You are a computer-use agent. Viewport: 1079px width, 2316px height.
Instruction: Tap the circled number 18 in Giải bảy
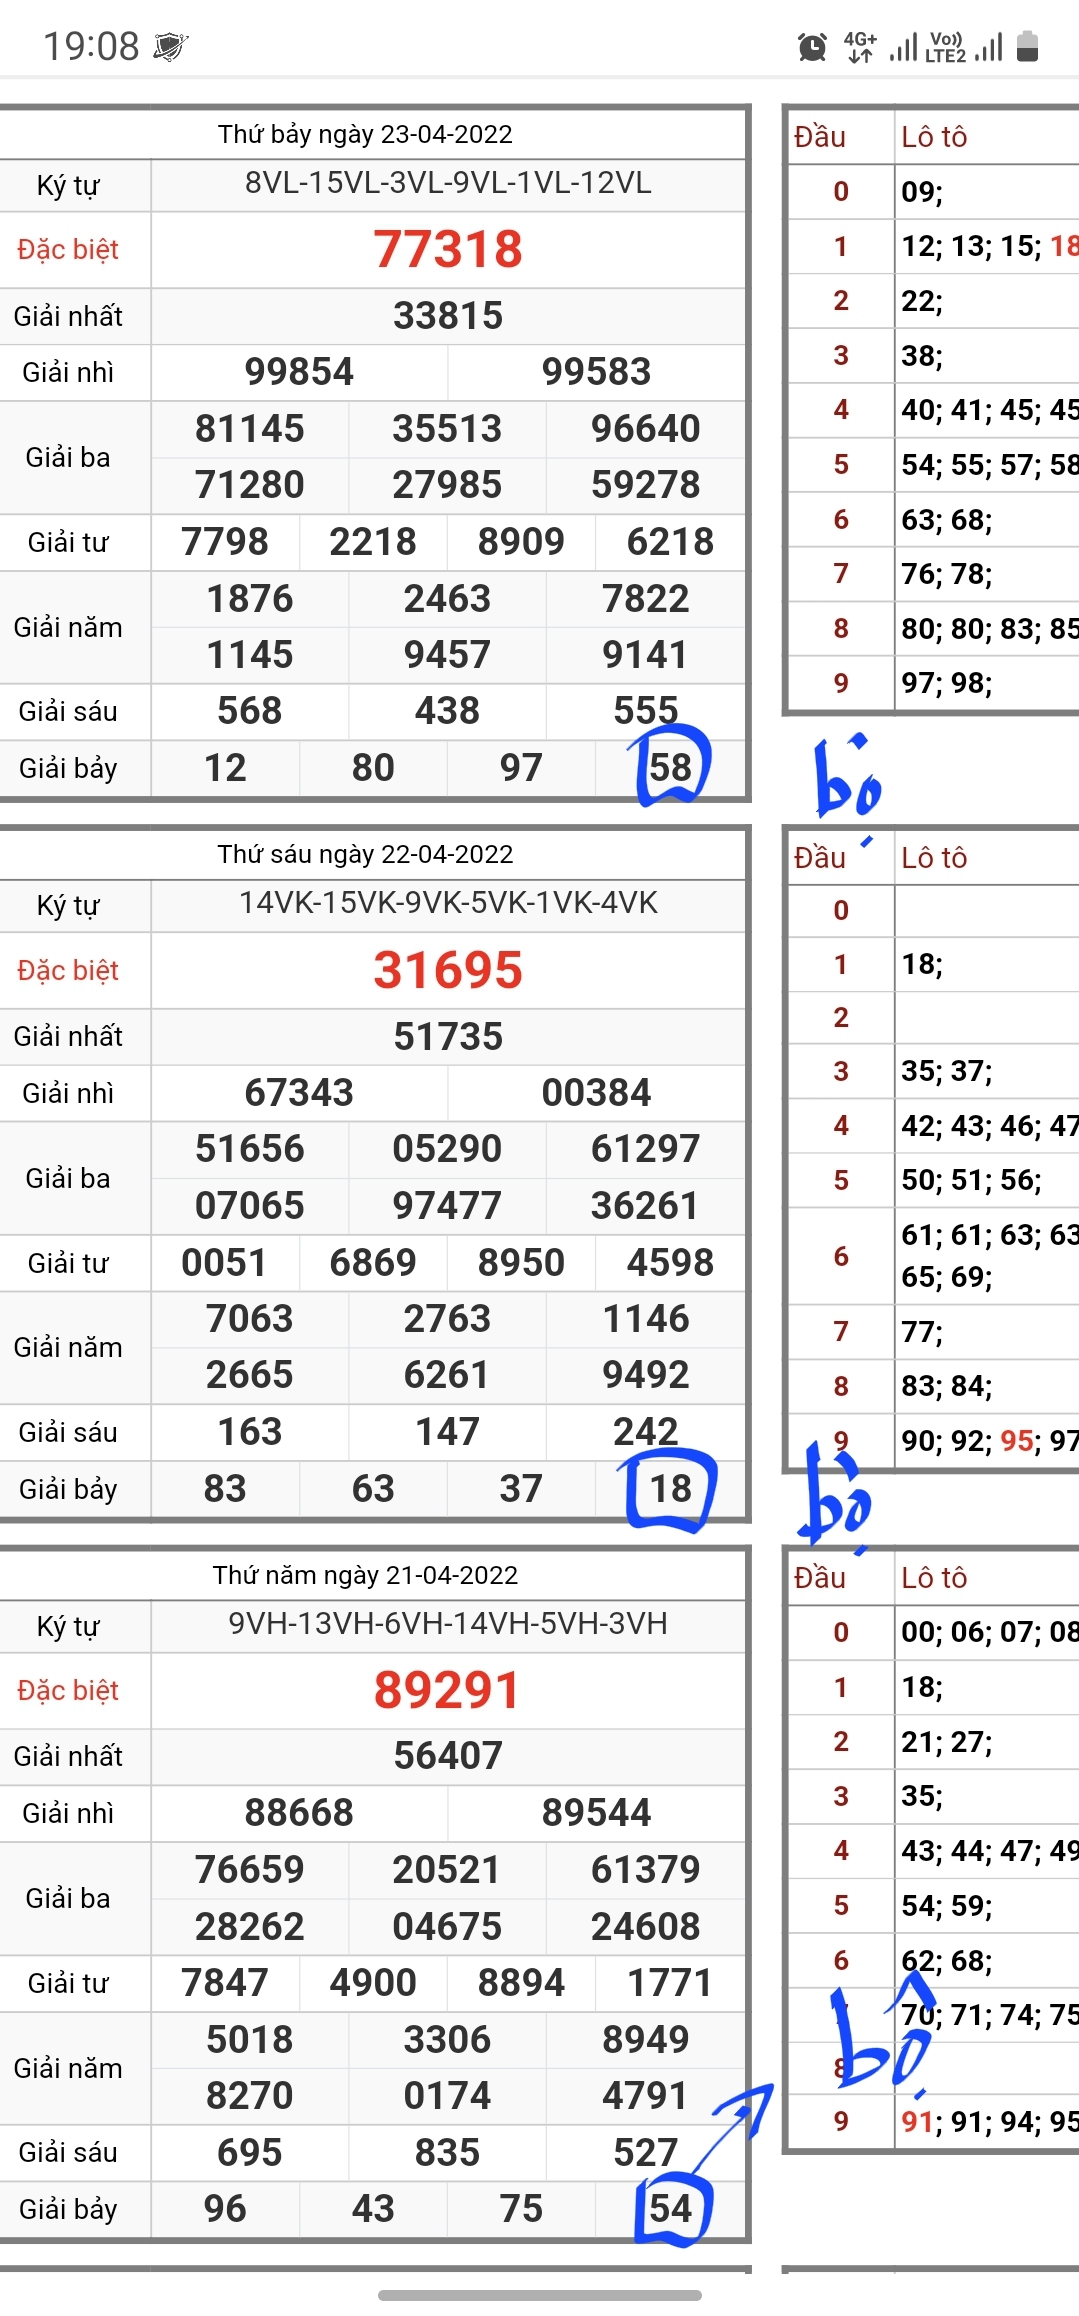[670, 1489]
